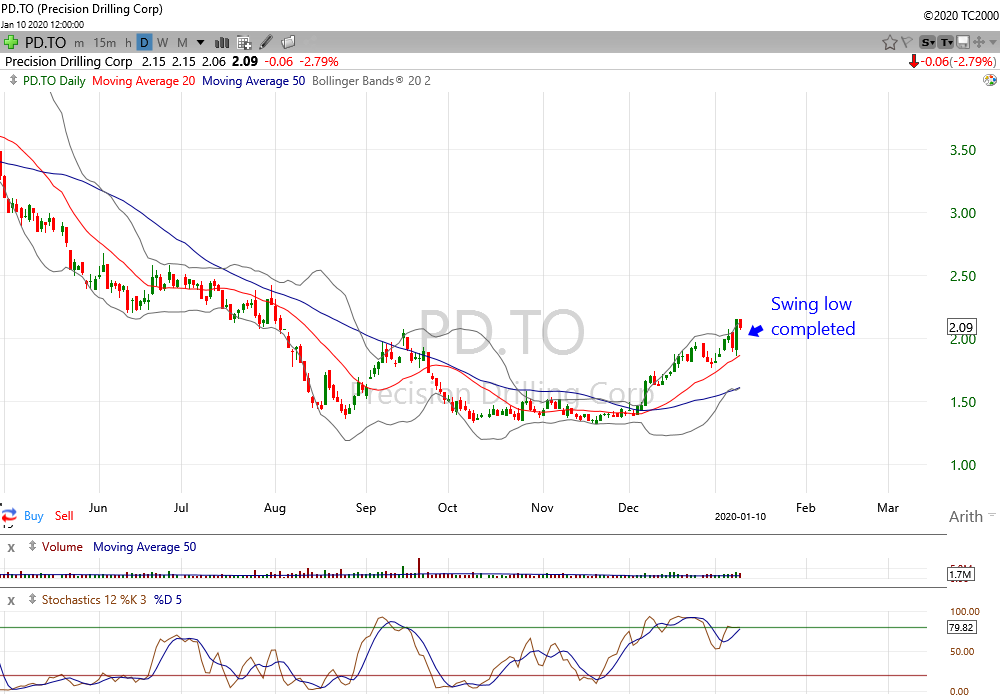Click the Dec month axis label

tap(628, 508)
